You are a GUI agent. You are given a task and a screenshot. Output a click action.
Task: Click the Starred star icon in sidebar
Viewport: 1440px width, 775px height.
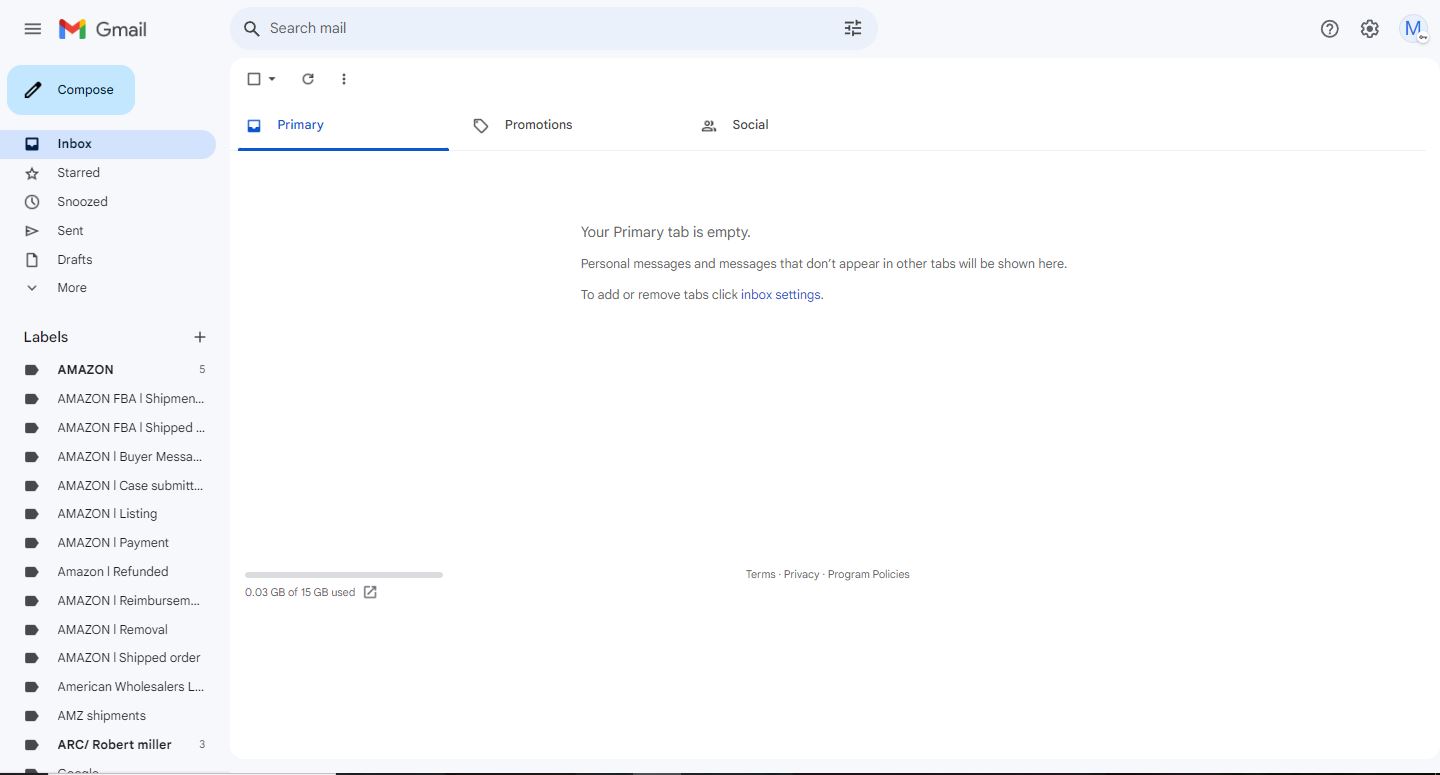pos(32,173)
